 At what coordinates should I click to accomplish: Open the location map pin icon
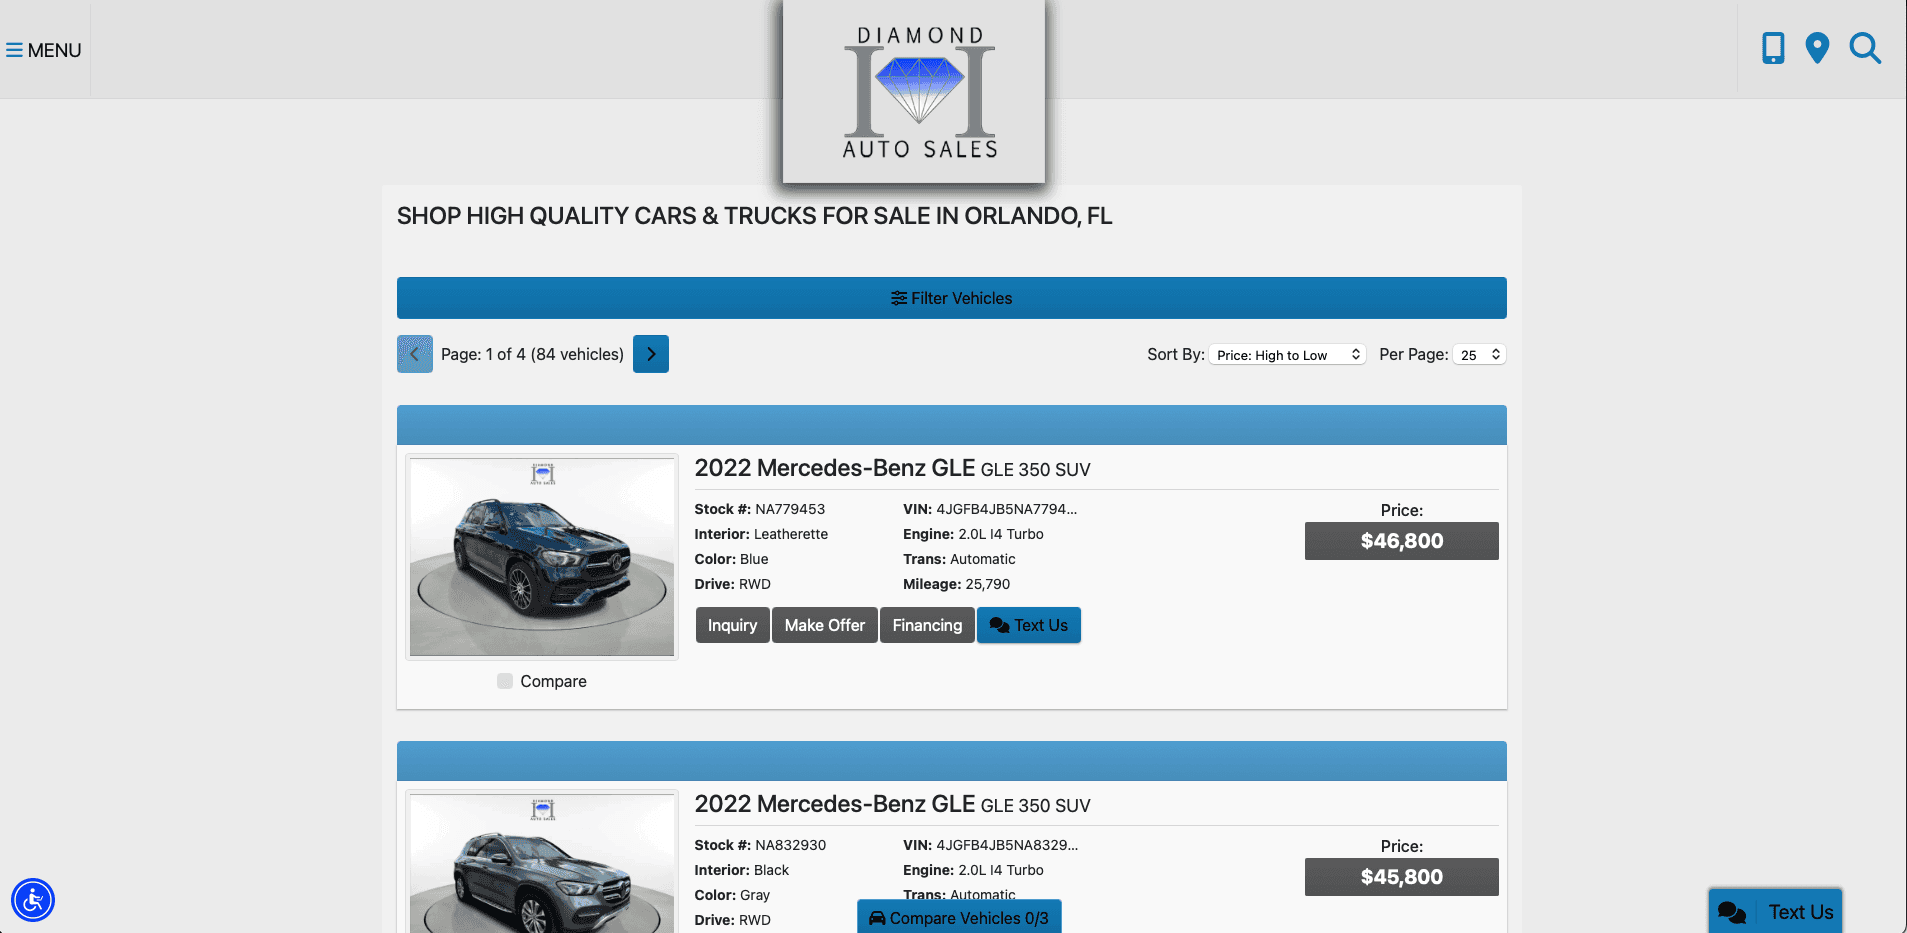click(x=1817, y=48)
